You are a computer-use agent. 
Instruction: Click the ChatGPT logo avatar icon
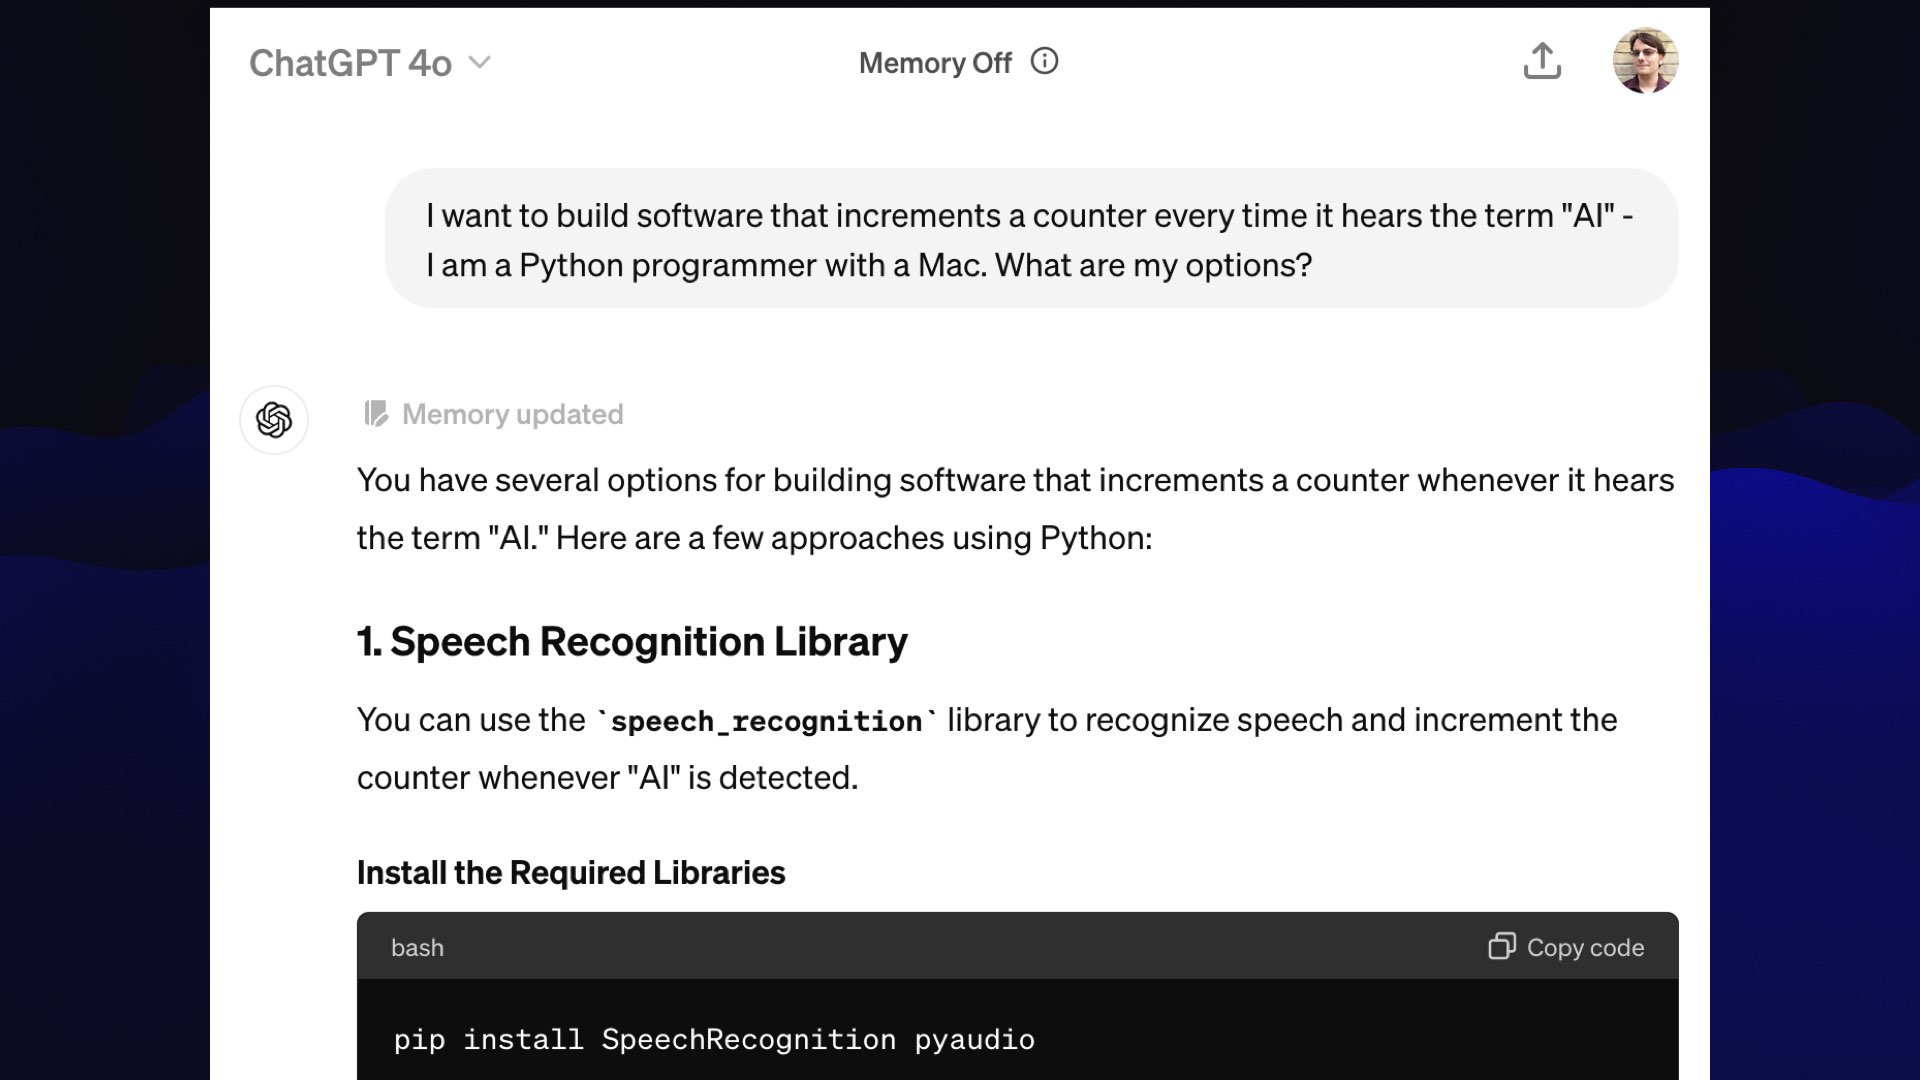click(x=274, y=420)
